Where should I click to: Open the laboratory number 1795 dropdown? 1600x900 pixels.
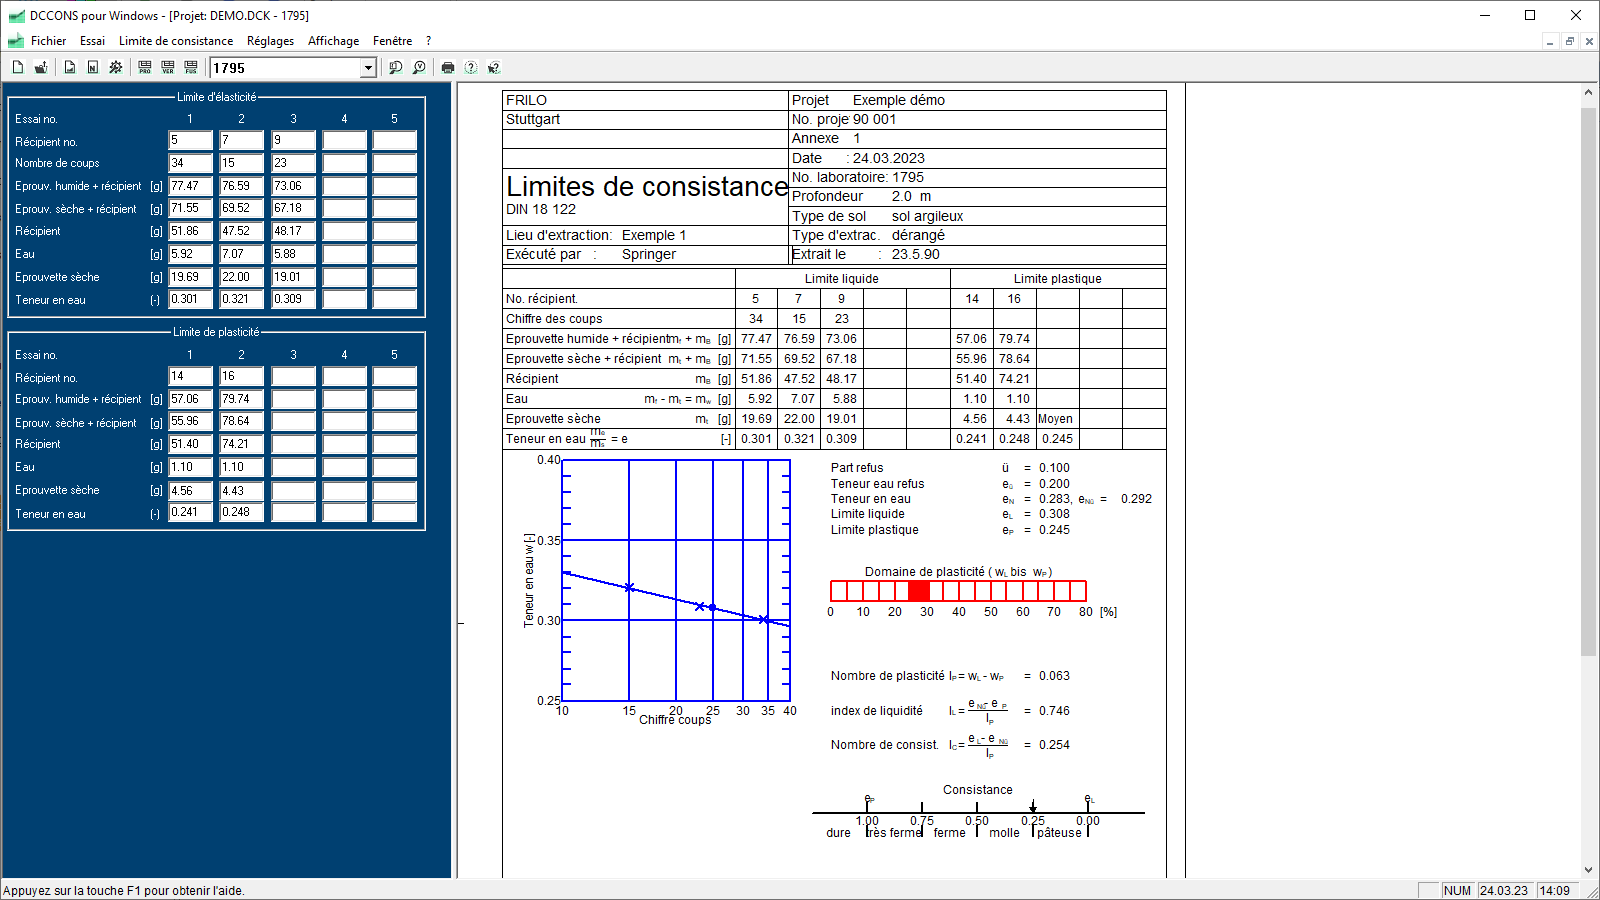pyautogui.click(x=368, y=68)
